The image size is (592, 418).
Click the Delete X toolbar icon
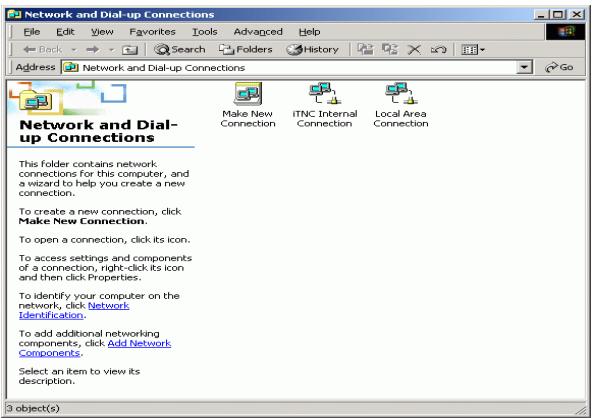coord(414,49)
